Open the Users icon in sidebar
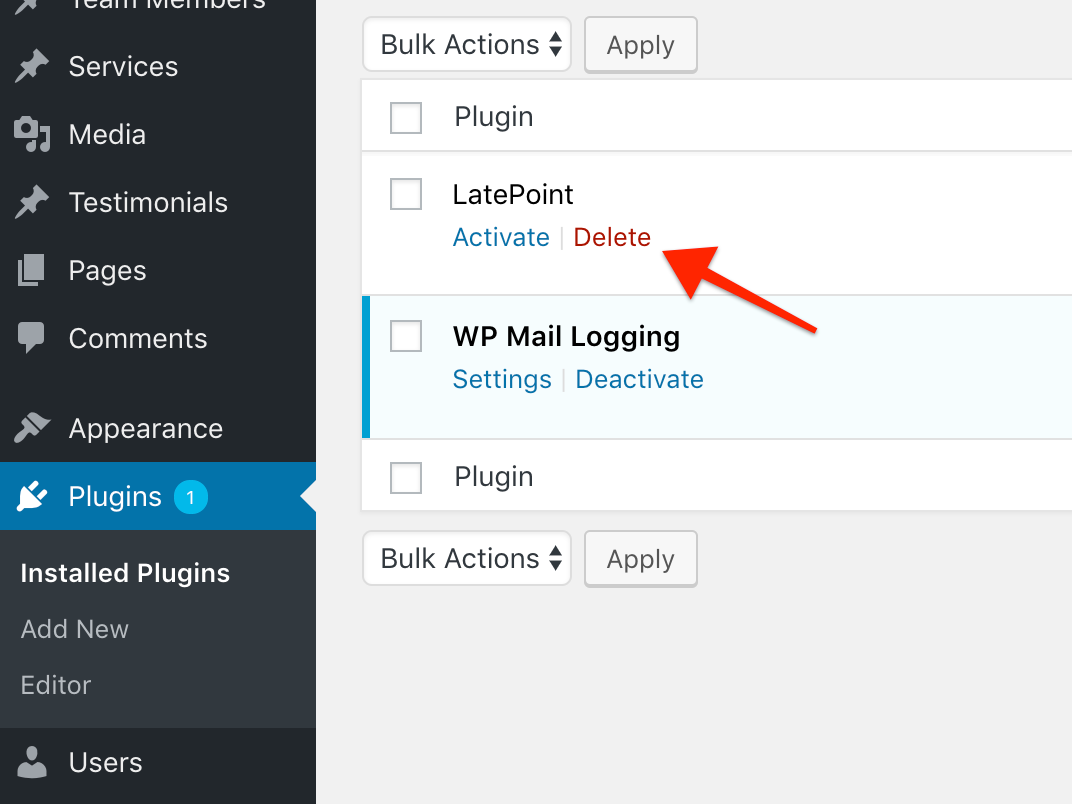The height and width of the screenshot is (804, 1072). coord(31,762)
